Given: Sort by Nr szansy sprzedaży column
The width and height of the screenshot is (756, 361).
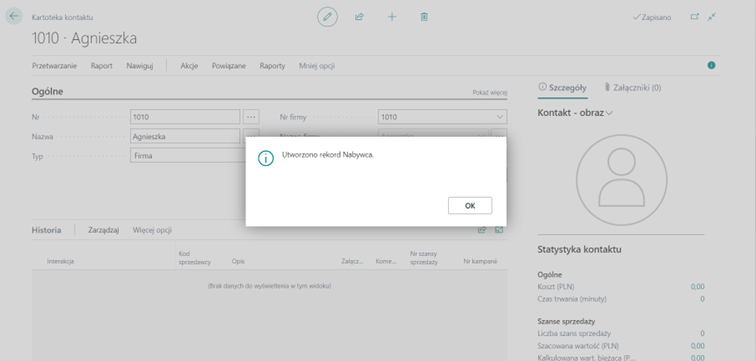Looking at the screenshot, I should coord(424,258).
